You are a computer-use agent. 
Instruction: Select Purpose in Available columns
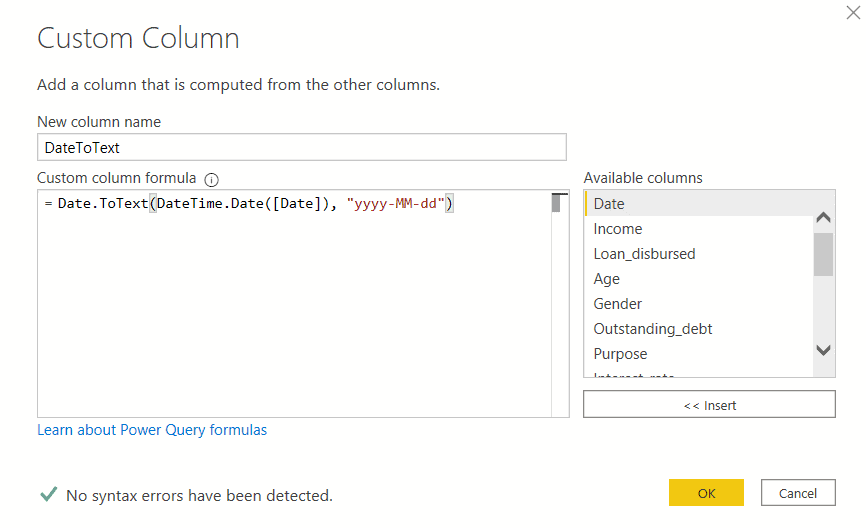(x=699, y=353)
